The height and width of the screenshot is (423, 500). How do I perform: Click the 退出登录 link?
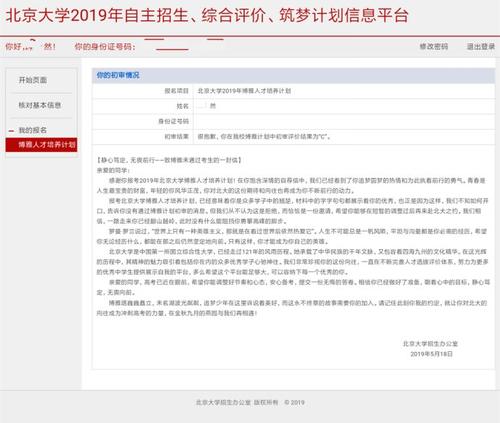480,46
